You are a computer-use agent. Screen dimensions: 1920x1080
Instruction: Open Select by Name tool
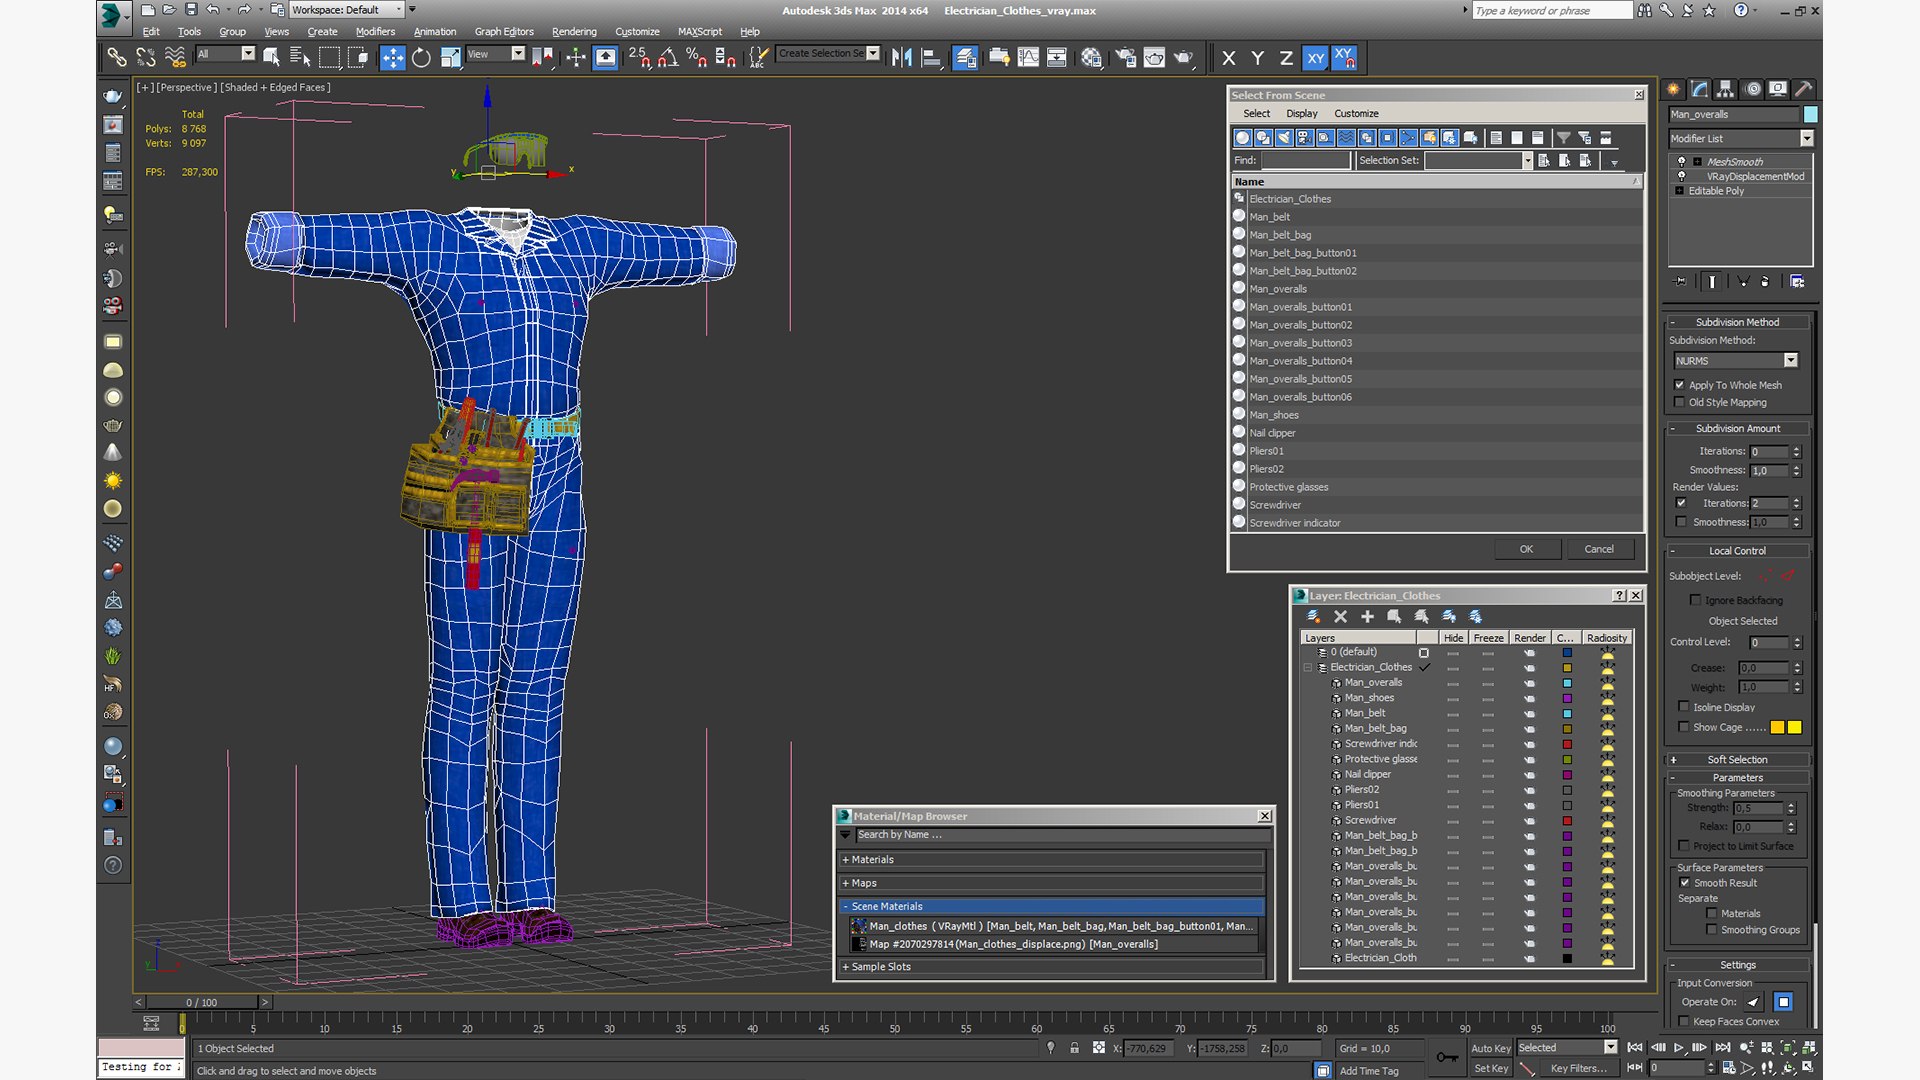tap(300, 58)
